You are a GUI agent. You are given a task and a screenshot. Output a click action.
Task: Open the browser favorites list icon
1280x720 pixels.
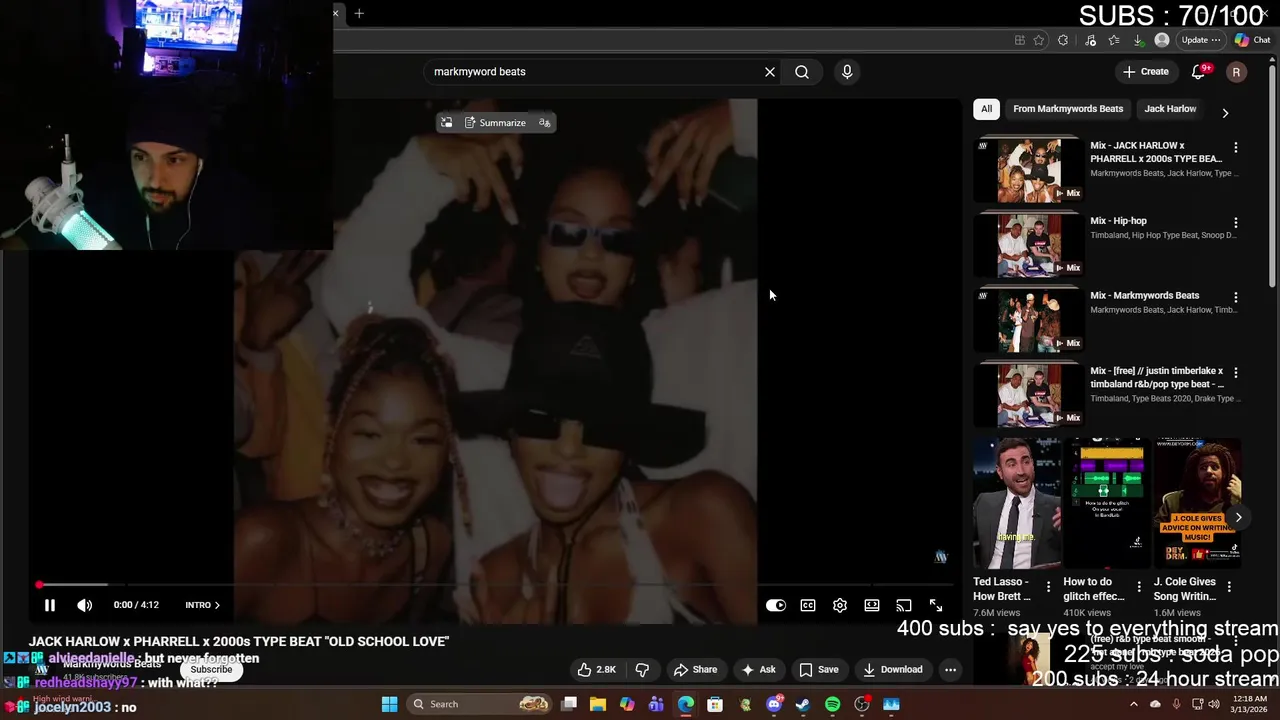coord(1114,40)
